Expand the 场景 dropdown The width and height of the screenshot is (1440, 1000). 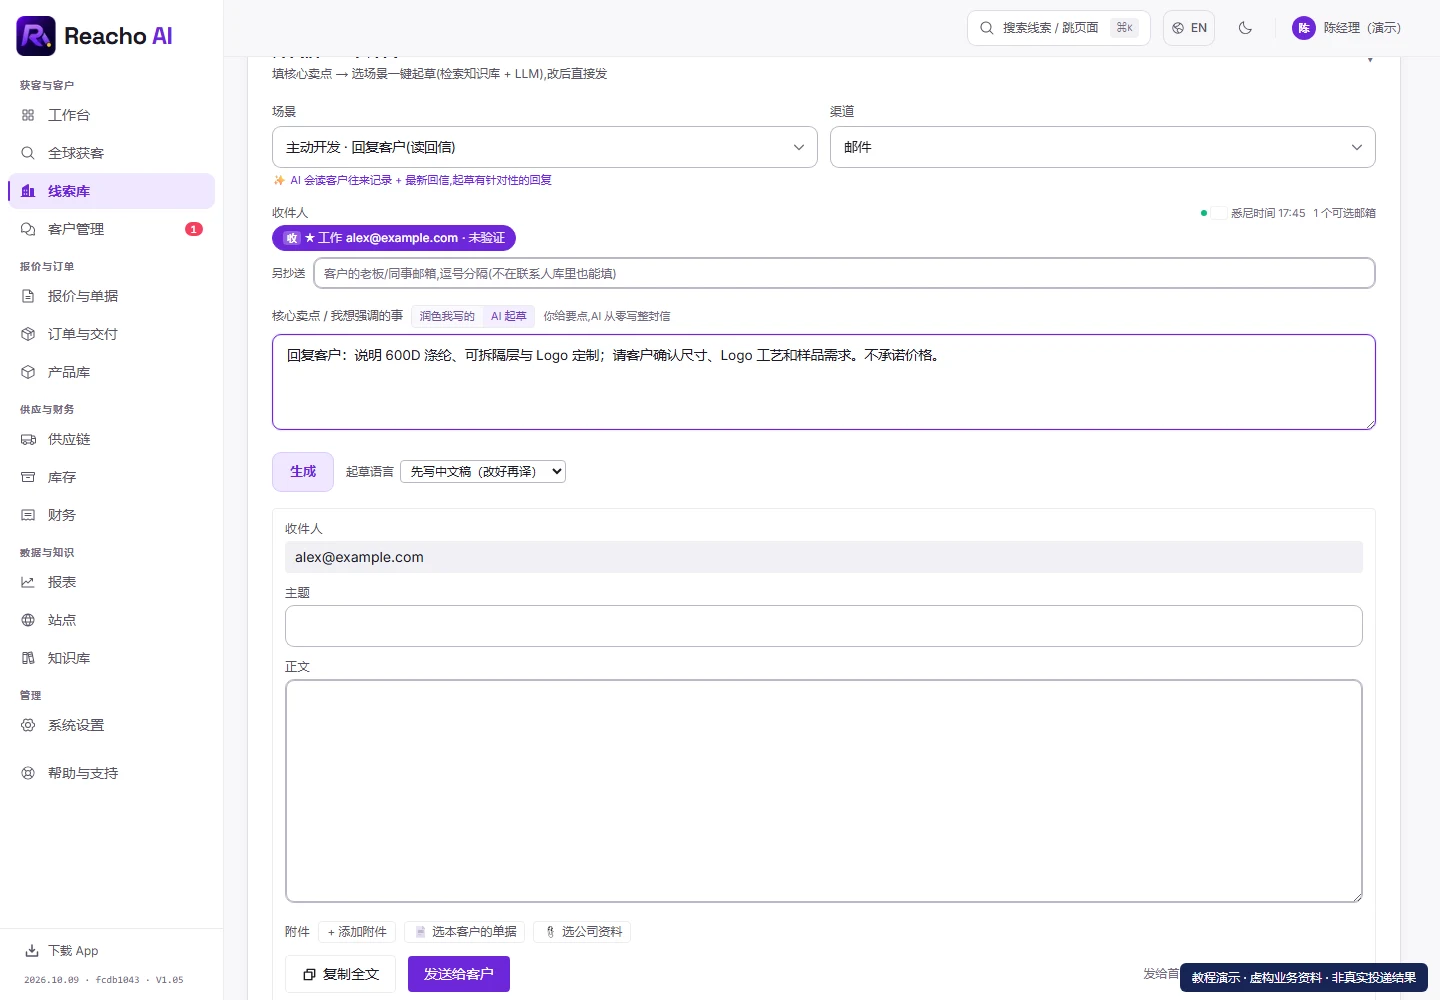click(545, 147)
